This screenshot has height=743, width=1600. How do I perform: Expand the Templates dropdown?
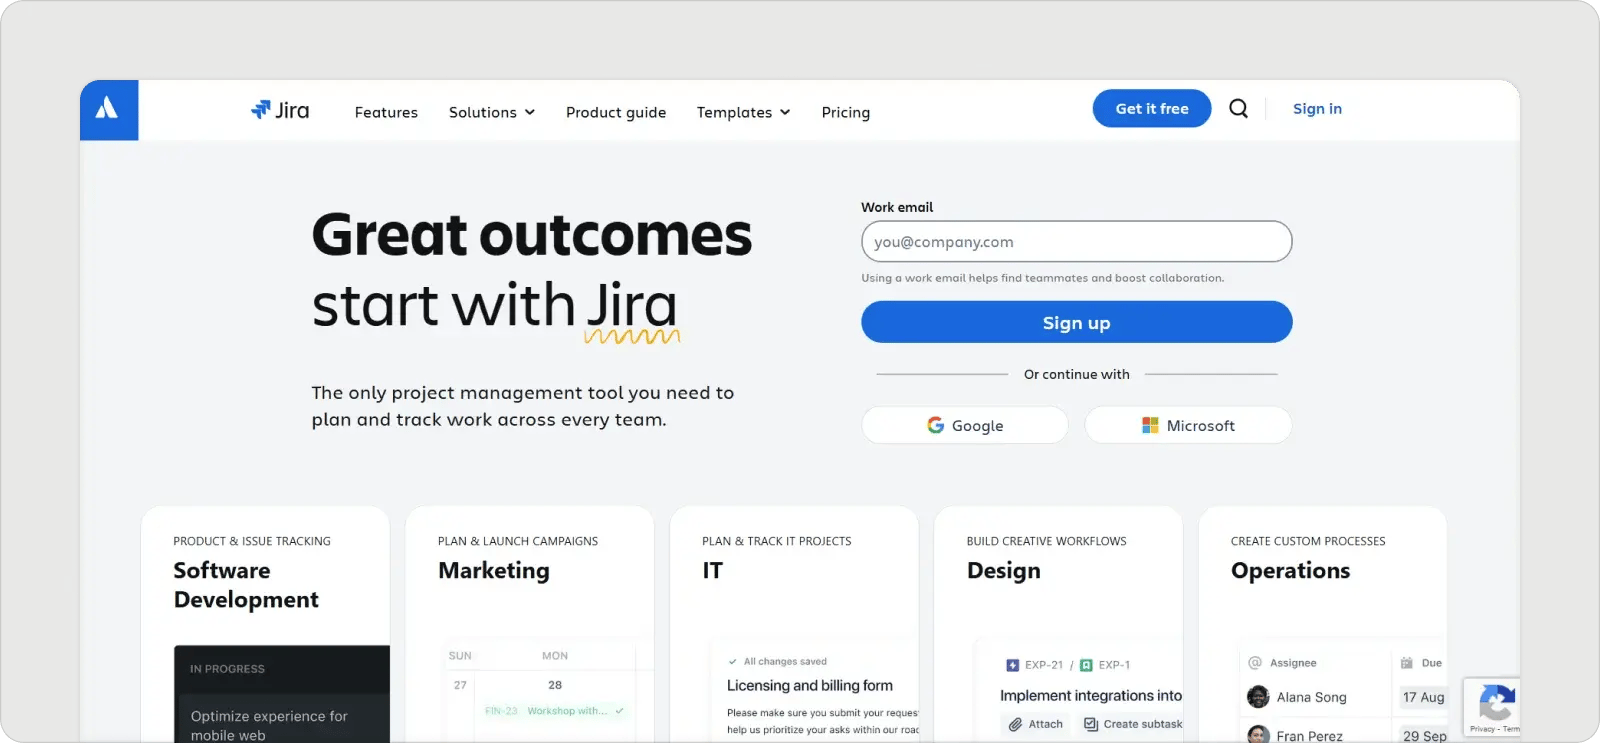click(x=743, y=112)
